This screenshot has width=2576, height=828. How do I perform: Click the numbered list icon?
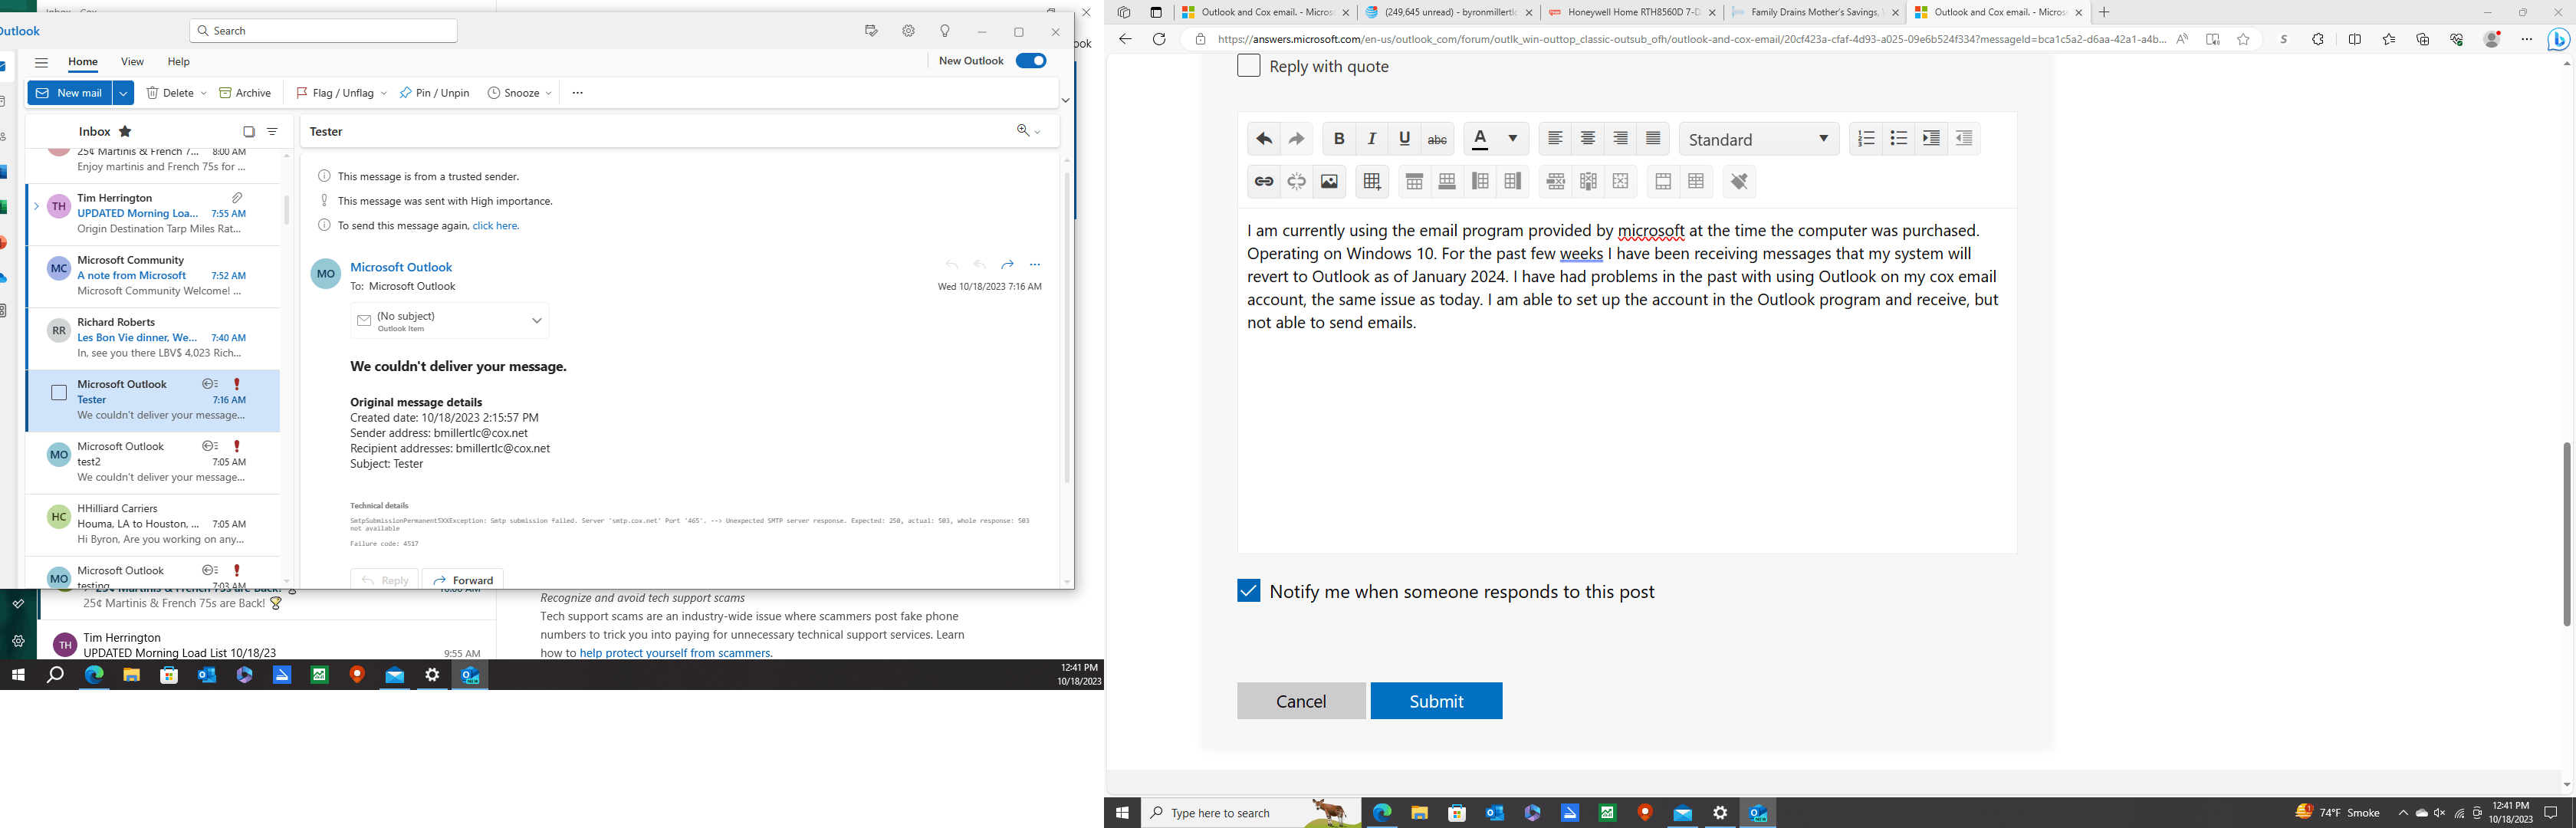[x=1866, y=139]
